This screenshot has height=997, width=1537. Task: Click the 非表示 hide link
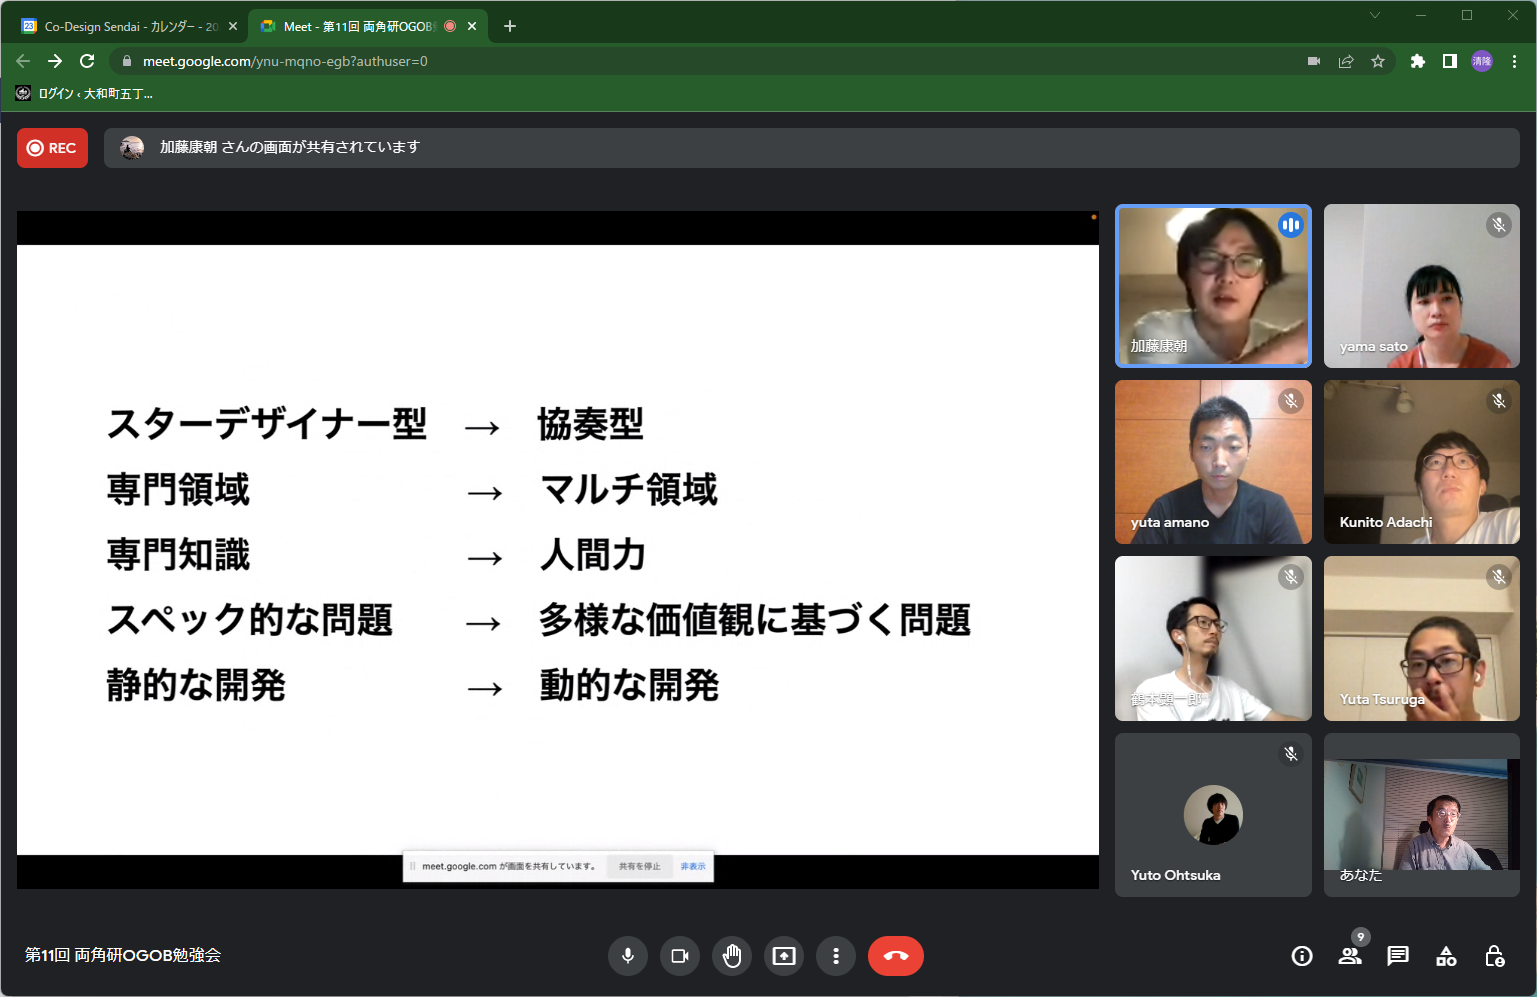693,866
